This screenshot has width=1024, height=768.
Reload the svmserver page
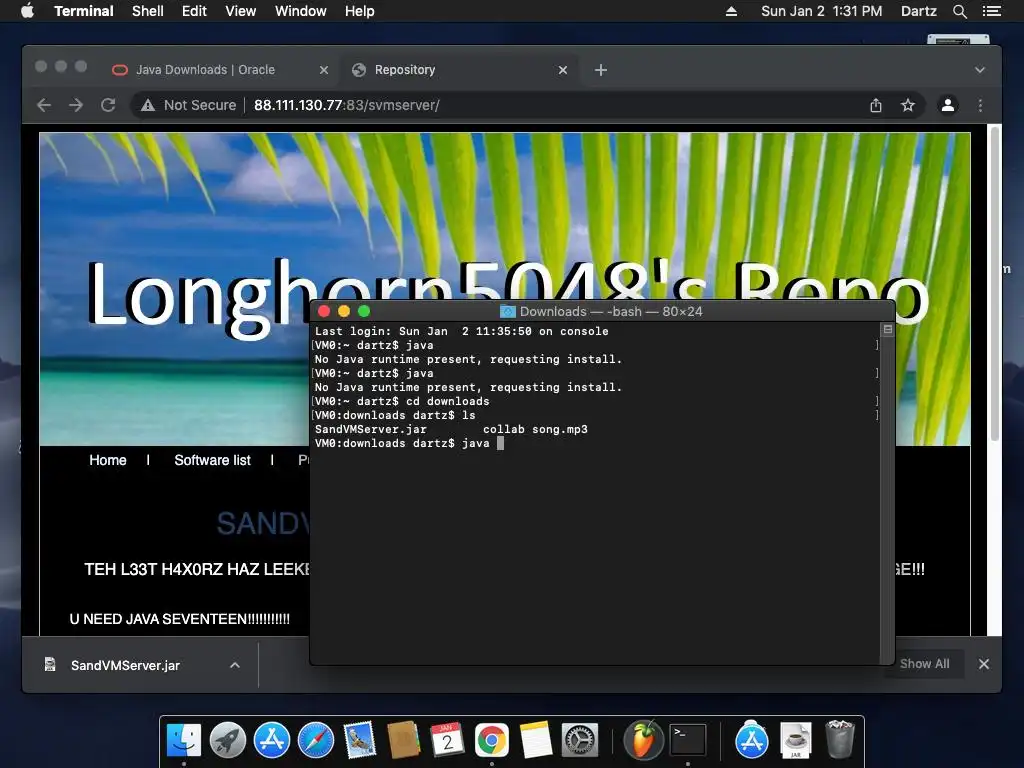coord(108,105)
